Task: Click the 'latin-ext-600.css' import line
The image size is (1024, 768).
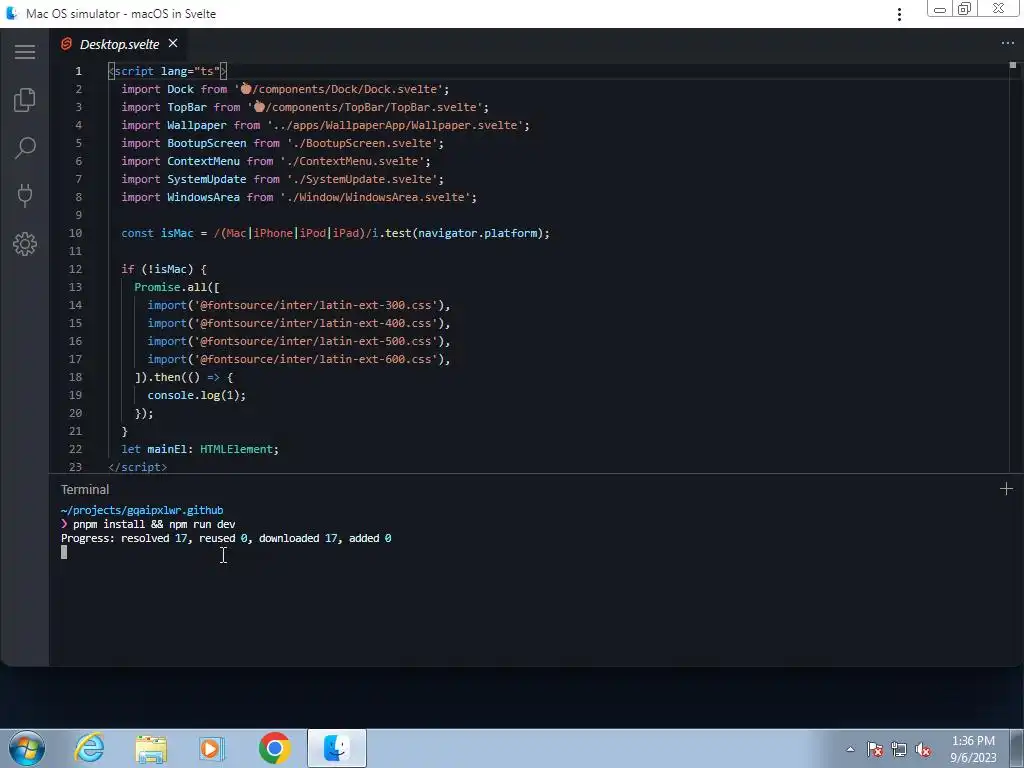Action: point(298,359)
